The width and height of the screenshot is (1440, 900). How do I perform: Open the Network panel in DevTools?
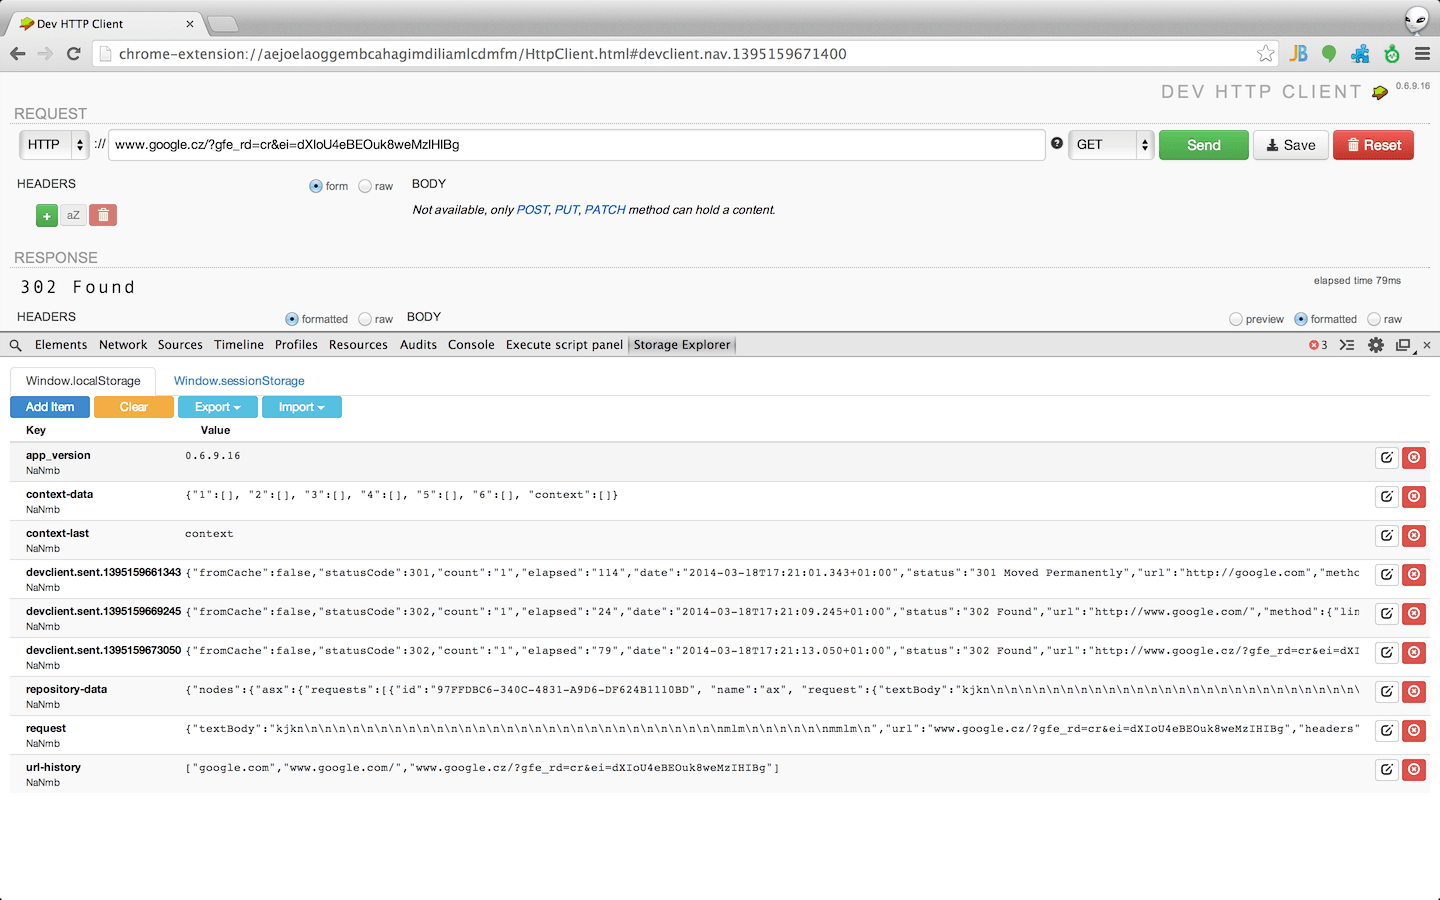123,344
